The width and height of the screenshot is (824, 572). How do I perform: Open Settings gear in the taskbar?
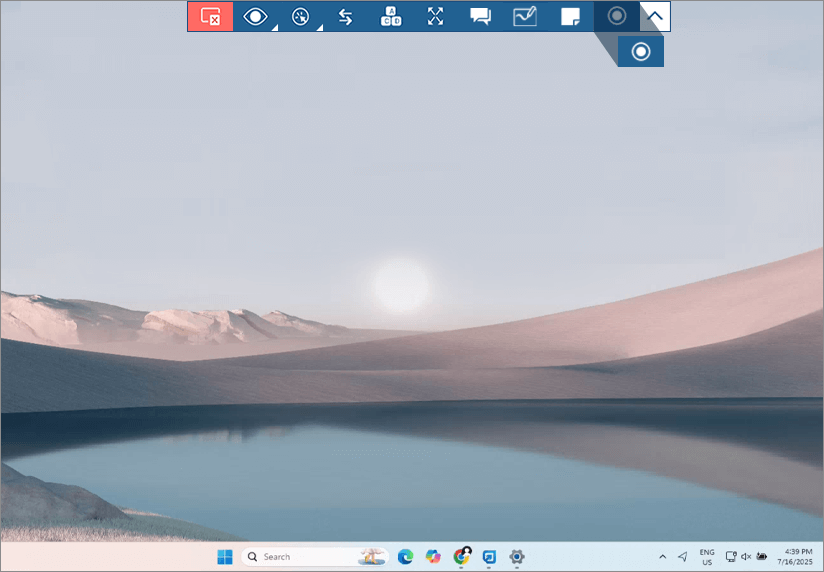tap(517, 557)
